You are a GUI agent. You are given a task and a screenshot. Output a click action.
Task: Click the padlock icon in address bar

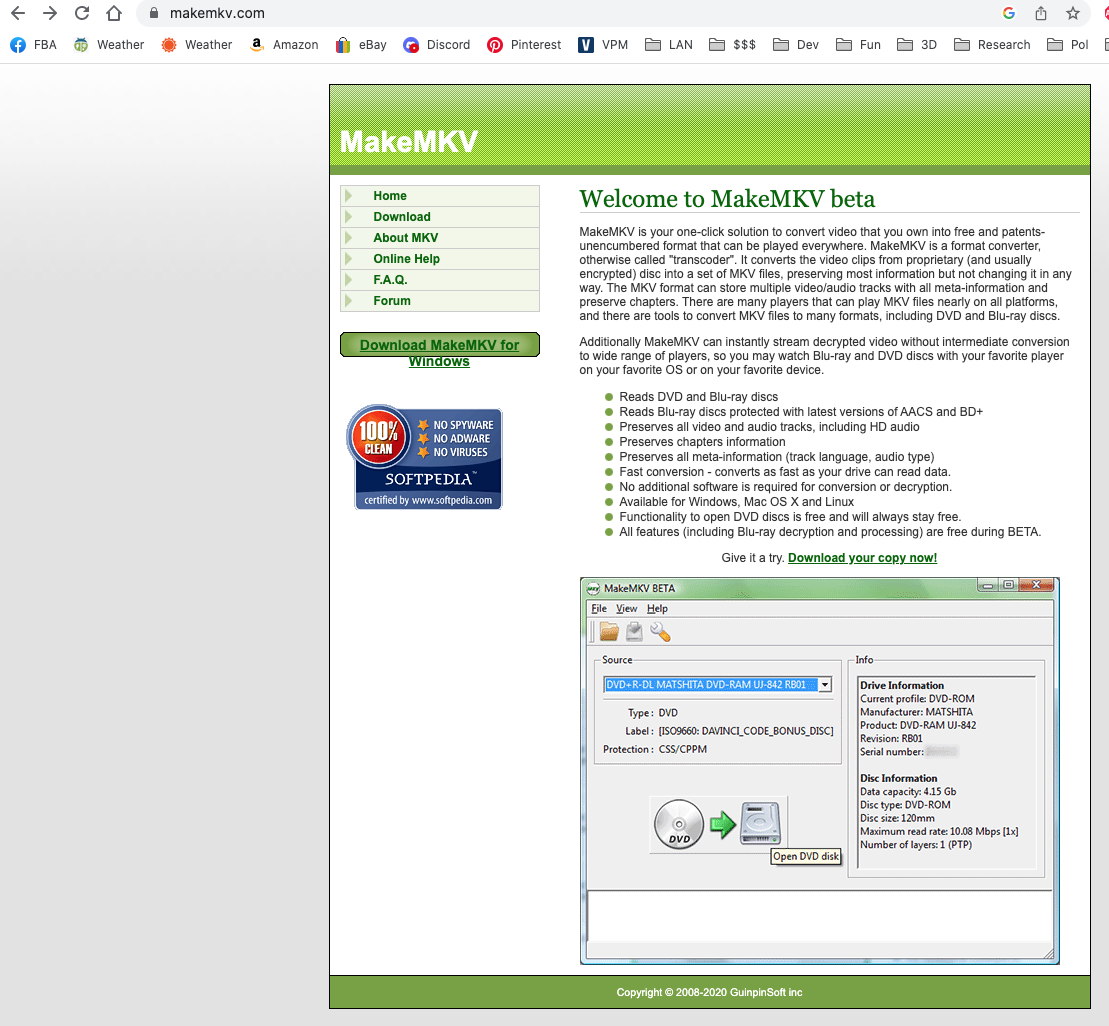click(153, 13)
